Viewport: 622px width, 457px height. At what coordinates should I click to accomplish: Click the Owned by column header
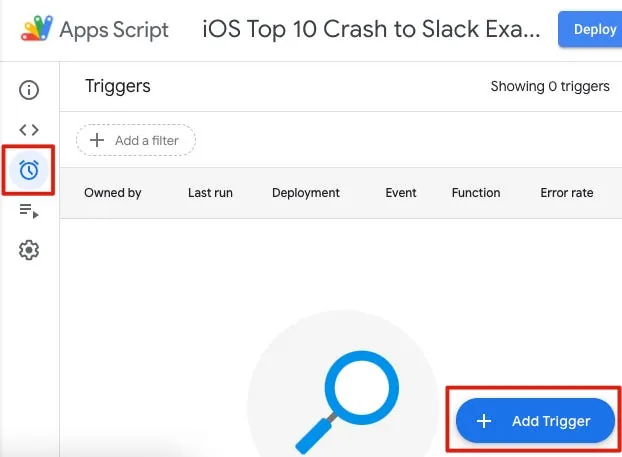pyautogui.click(x=112, y=193)
